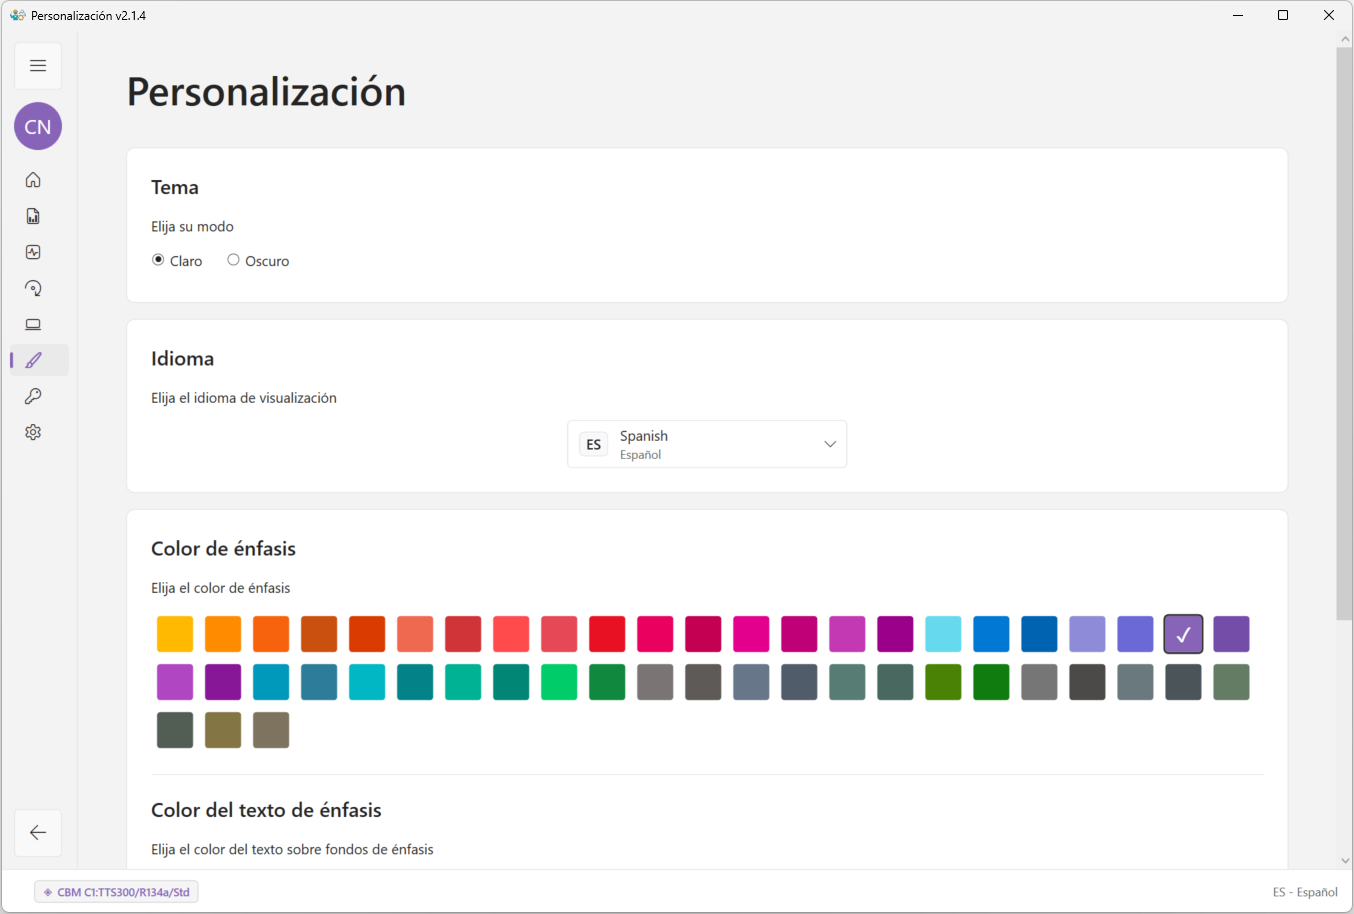
Task: Pick the light cyan accent color swatch
Action: [x=943, y=634]
